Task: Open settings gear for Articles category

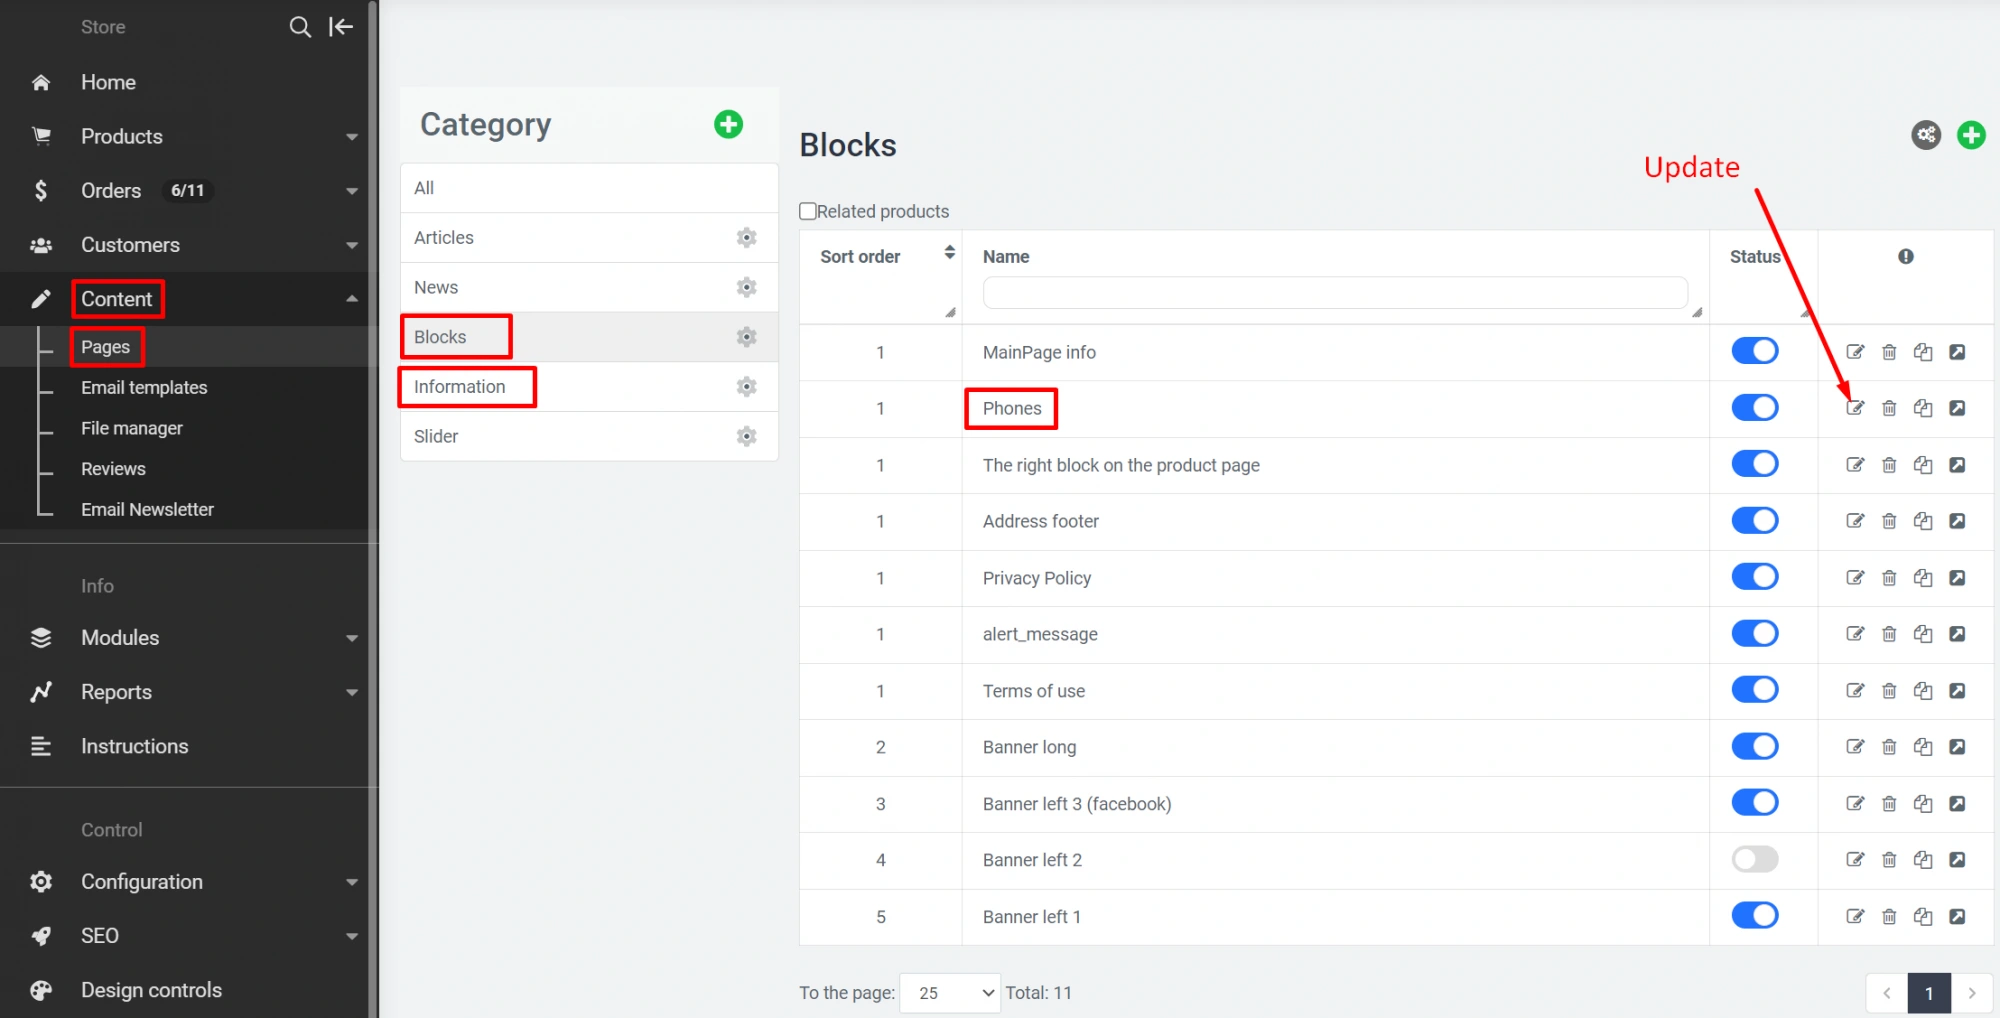Action: tap(746, 238)
